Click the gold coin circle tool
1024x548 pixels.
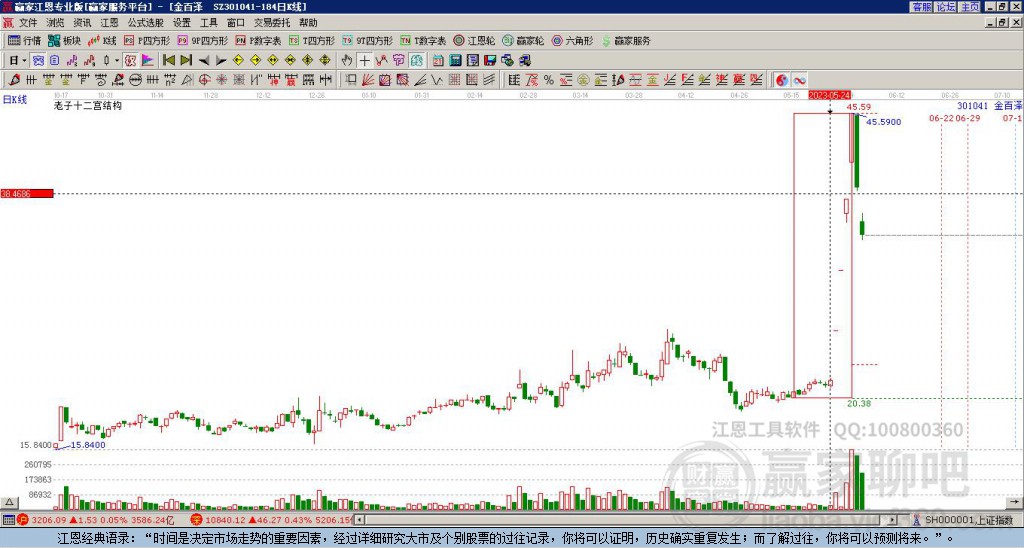tap(583, 80)
